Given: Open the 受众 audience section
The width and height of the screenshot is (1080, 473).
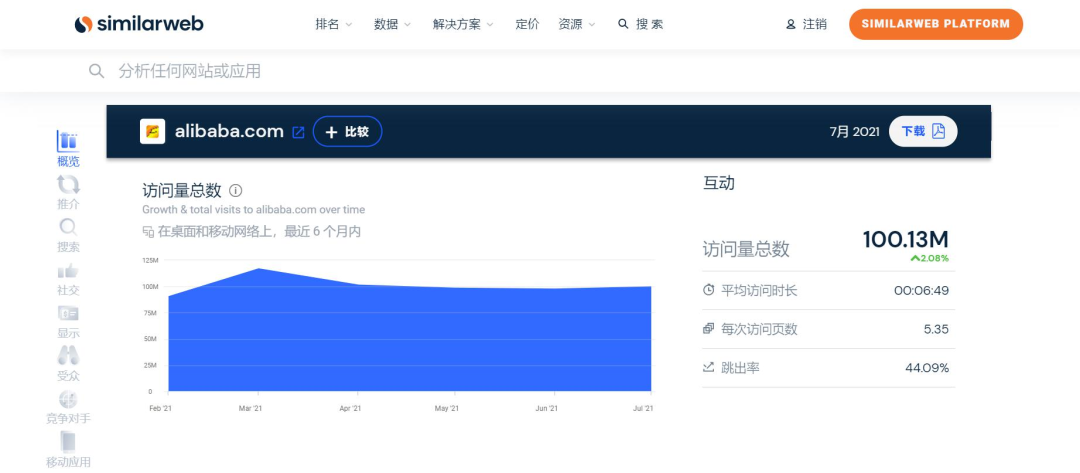Looking at the screenshot, I should [x=68, y=364].
